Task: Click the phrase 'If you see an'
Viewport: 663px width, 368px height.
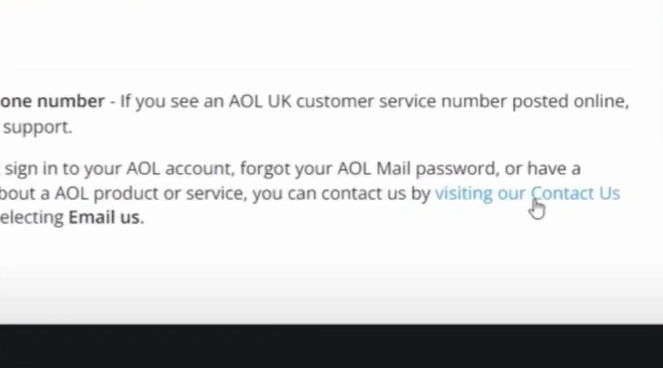Action: [x=172, y=102]
